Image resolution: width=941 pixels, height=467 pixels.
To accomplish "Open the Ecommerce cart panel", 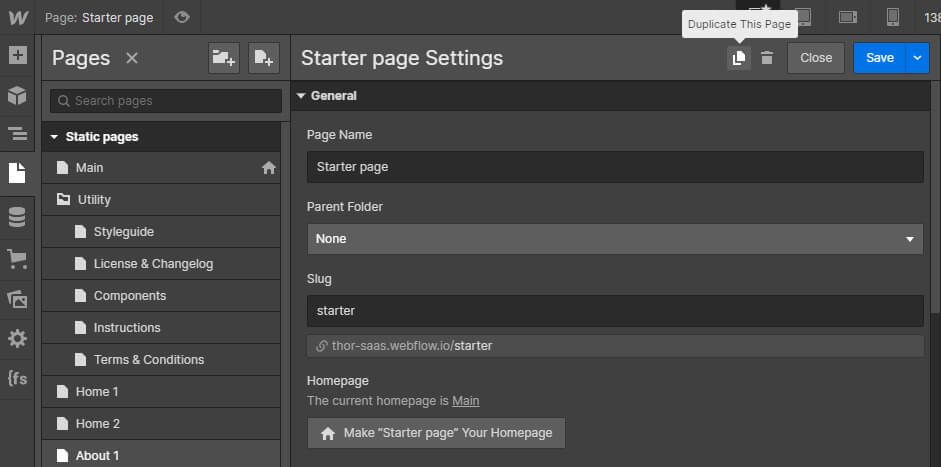I will [x=17, y=259].
